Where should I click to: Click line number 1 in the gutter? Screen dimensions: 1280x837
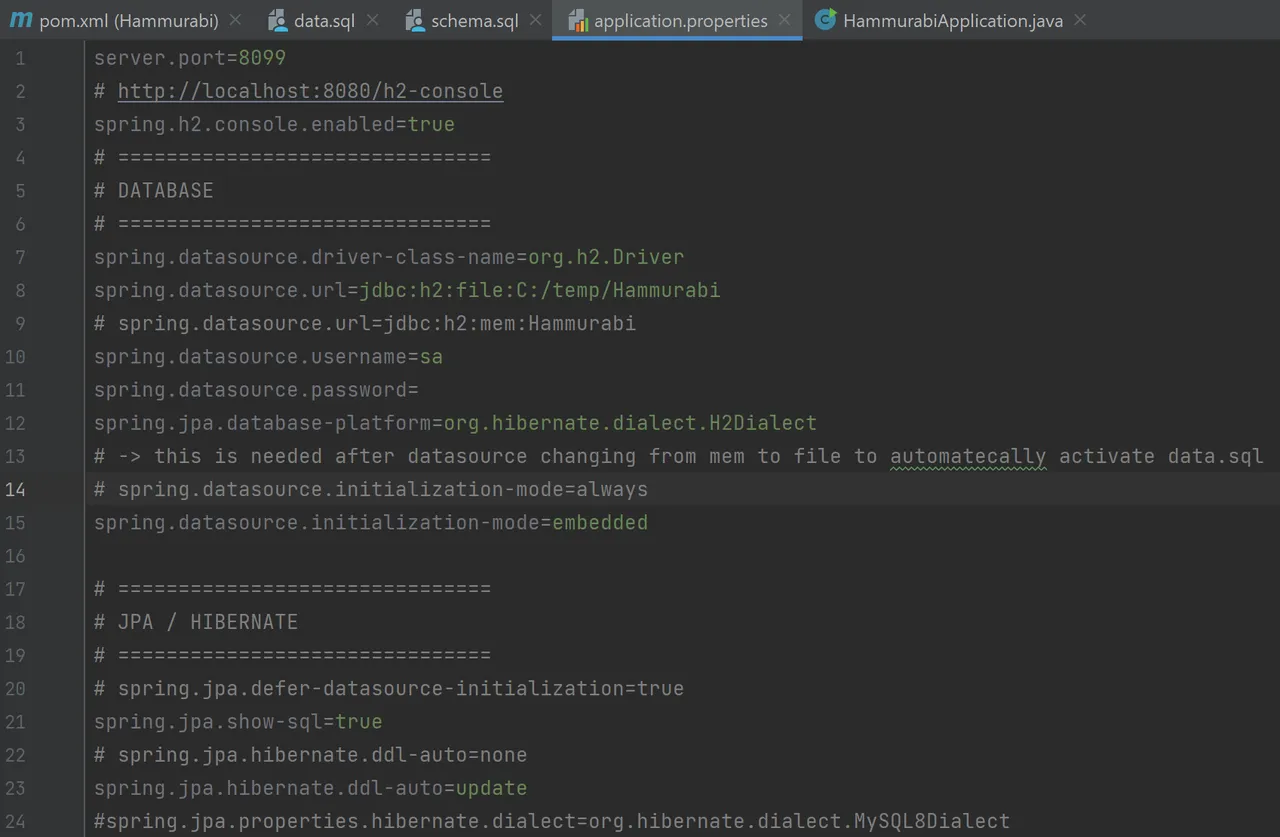pos(20,58)
